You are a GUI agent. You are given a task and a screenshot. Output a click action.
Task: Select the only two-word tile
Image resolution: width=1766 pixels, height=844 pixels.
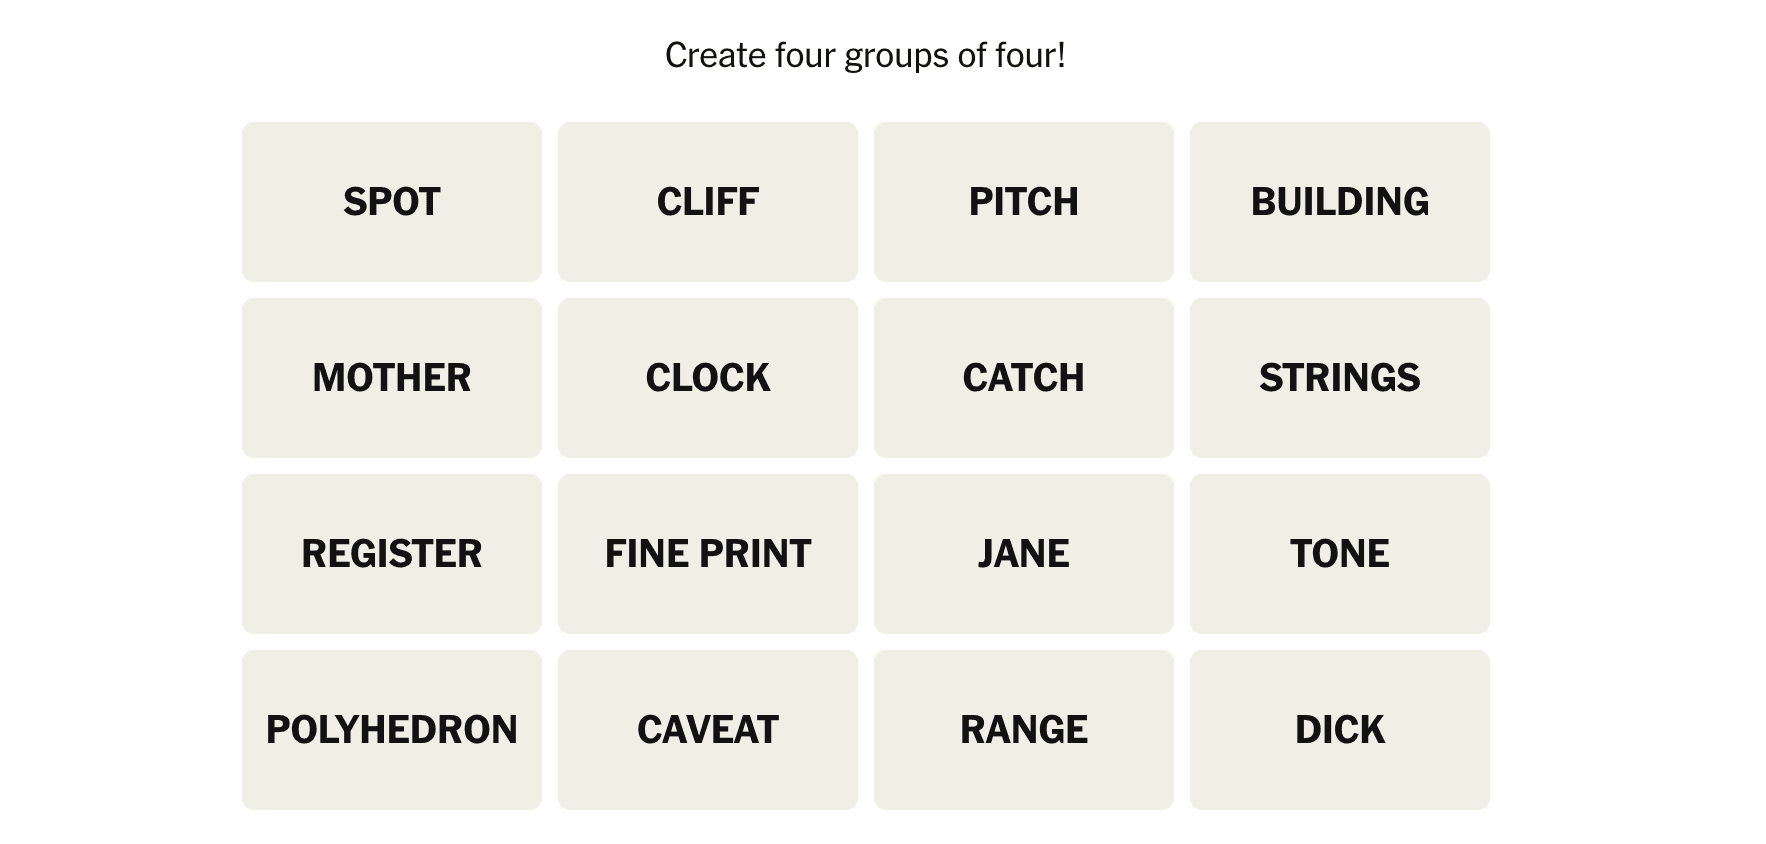coord(707,554)
